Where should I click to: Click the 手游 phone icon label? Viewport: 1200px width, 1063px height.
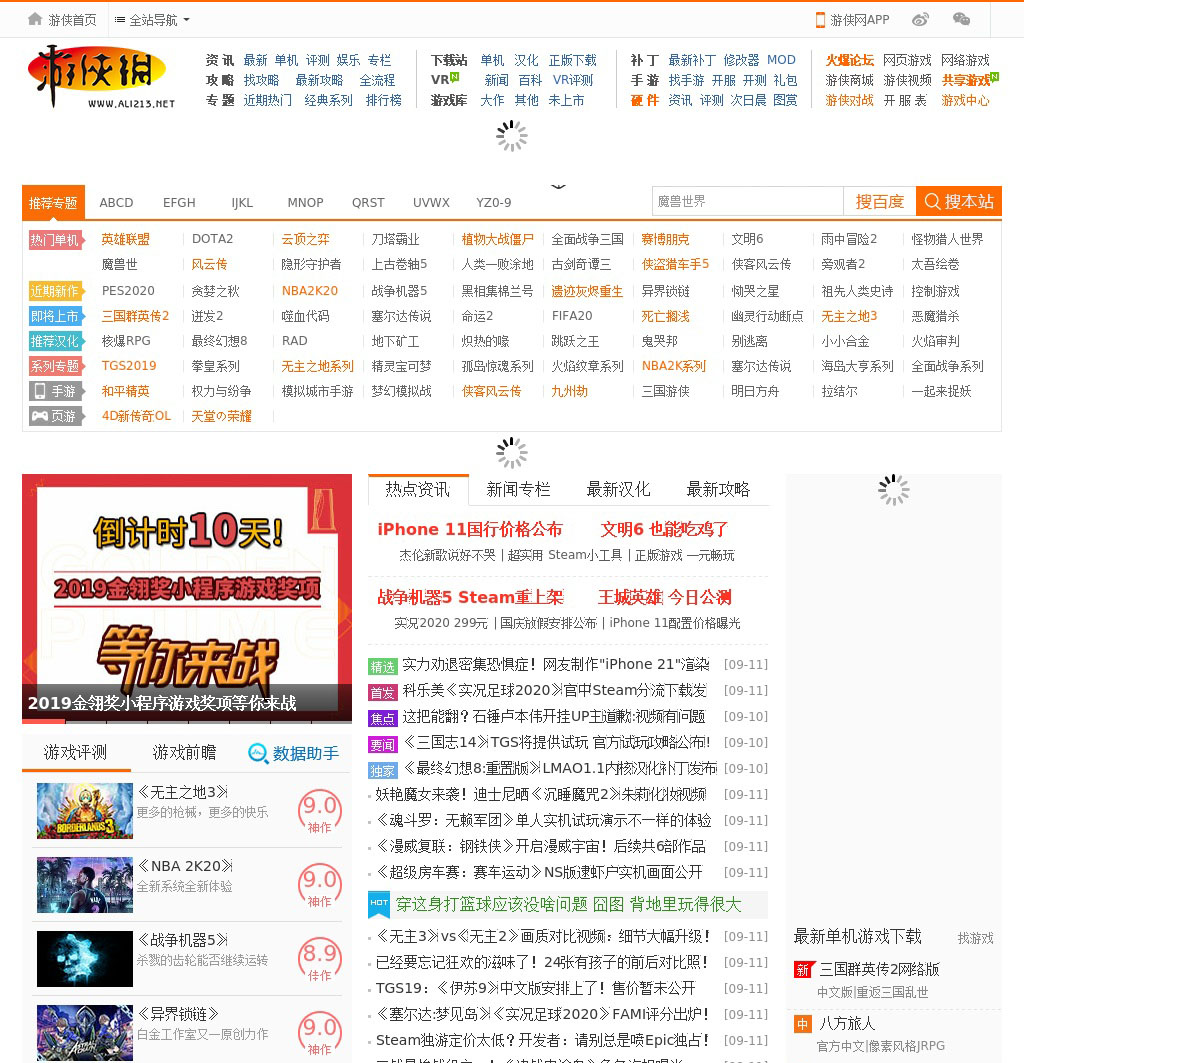[55, 391]
